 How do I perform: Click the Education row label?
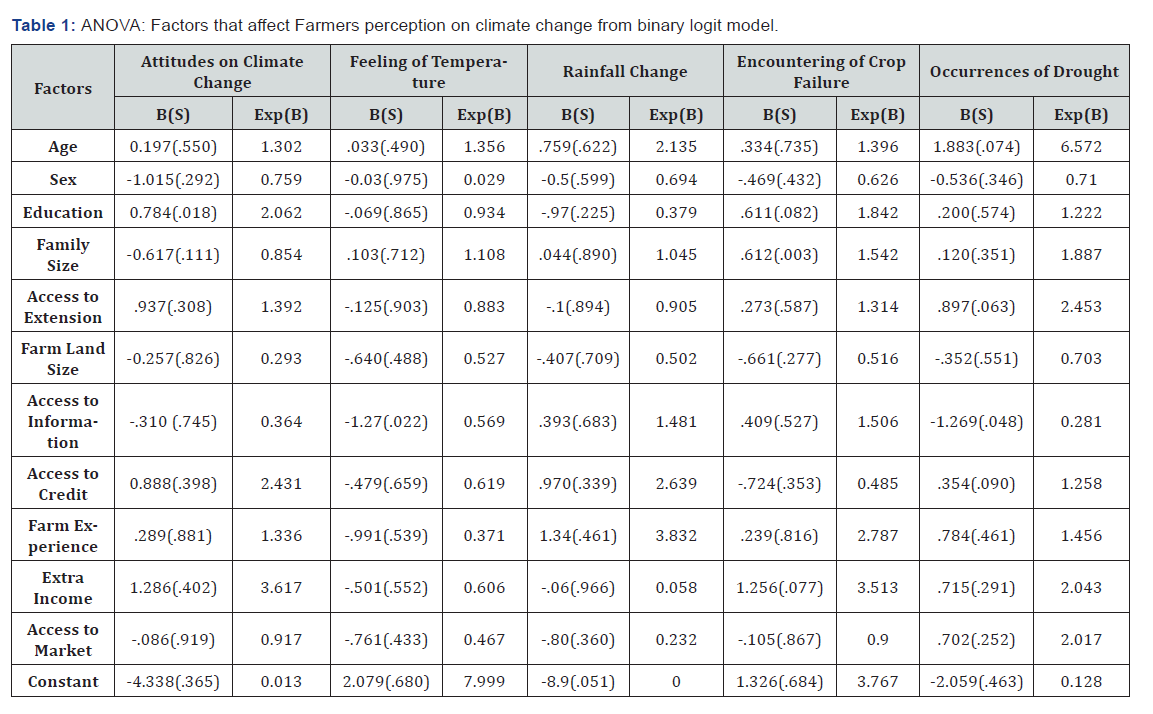[63, 213]
